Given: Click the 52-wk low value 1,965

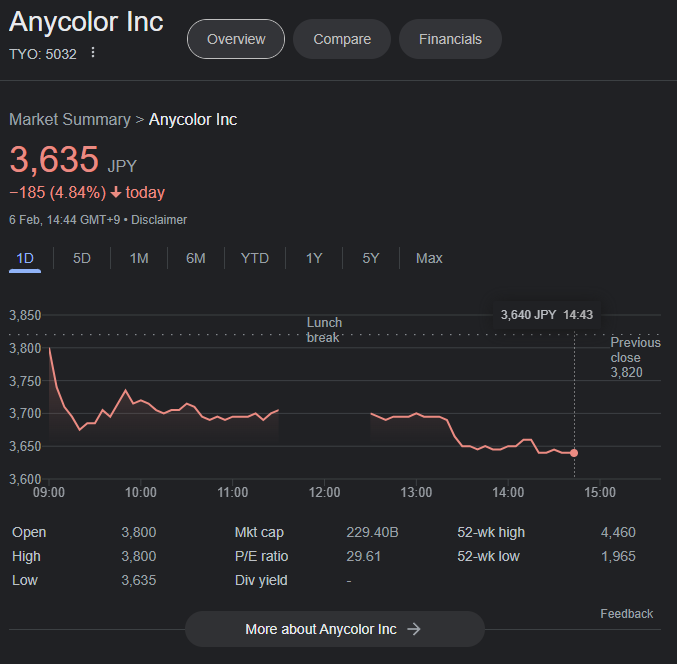Looking at the screenshot, I should tap(618, 556).
